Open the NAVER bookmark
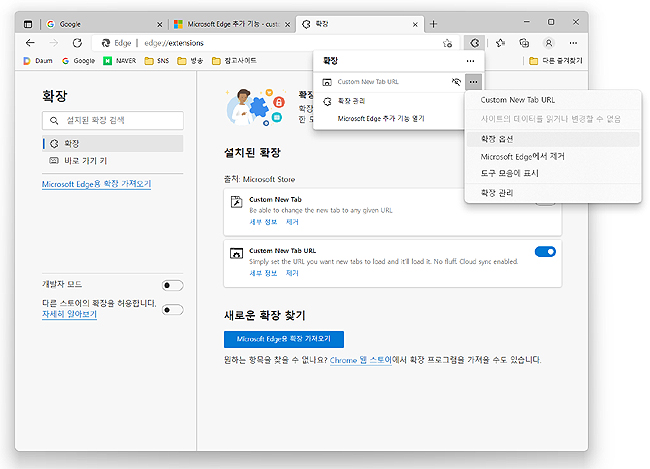 click(120, 61)
